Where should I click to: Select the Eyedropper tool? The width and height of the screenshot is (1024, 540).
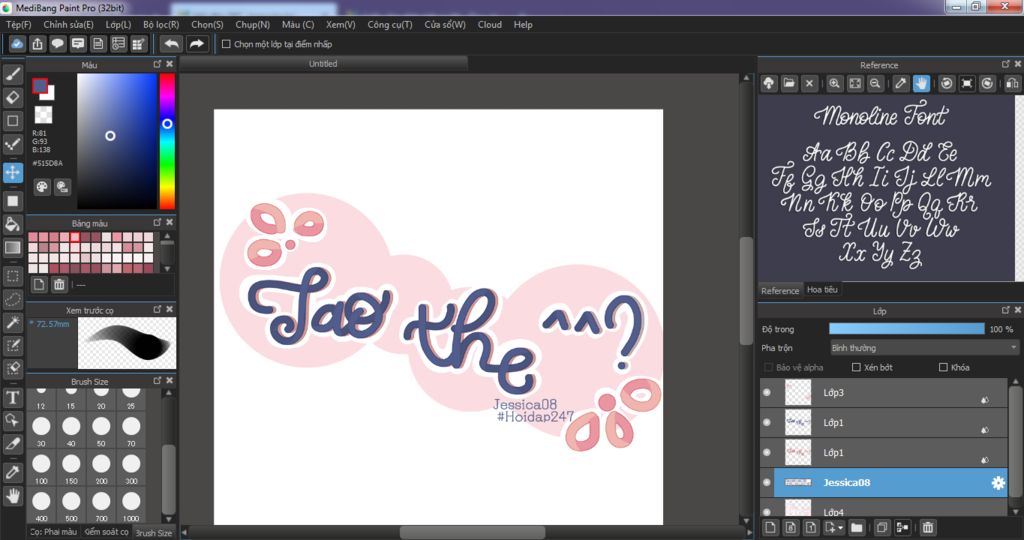click(12, 472)
